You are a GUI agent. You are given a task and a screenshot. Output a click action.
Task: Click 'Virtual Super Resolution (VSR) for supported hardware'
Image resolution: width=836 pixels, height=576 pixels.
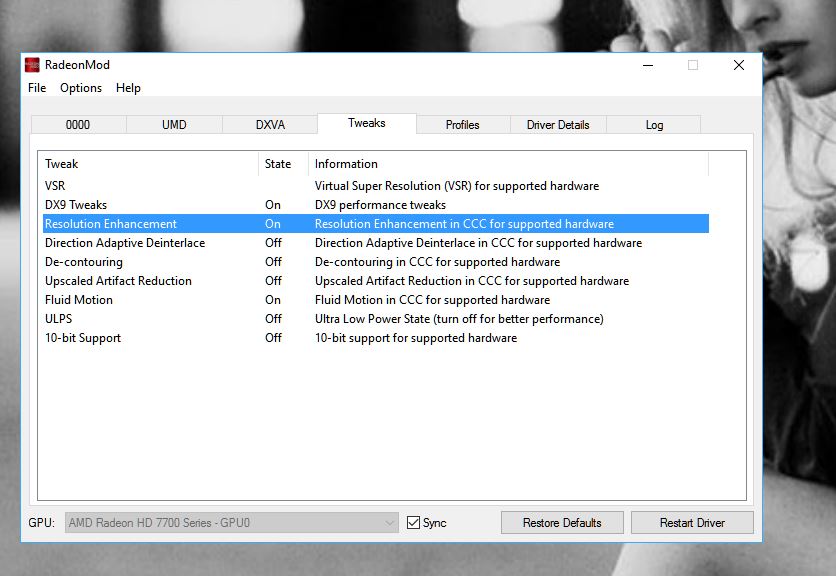click(457, 186)
